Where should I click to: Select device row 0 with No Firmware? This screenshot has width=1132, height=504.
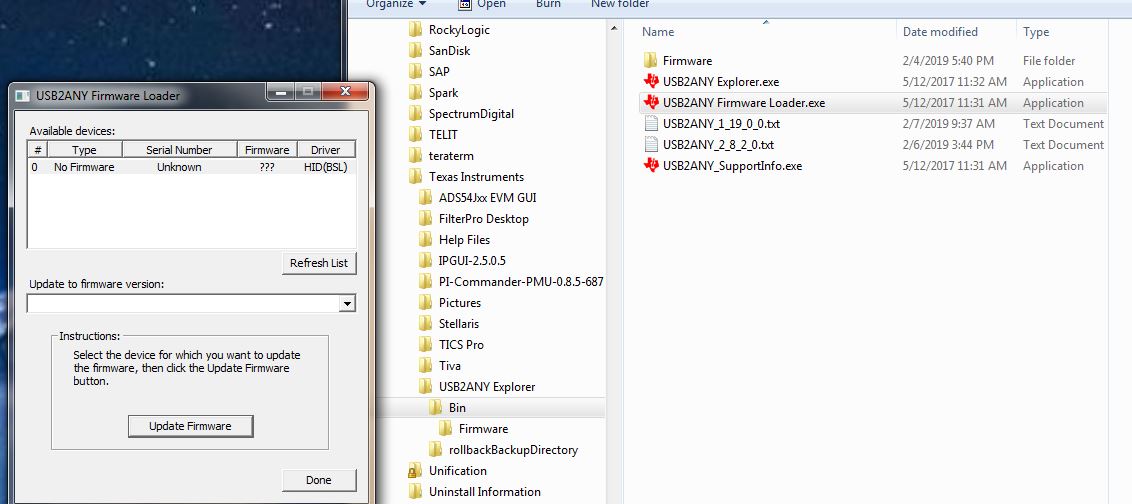(191, 167)
